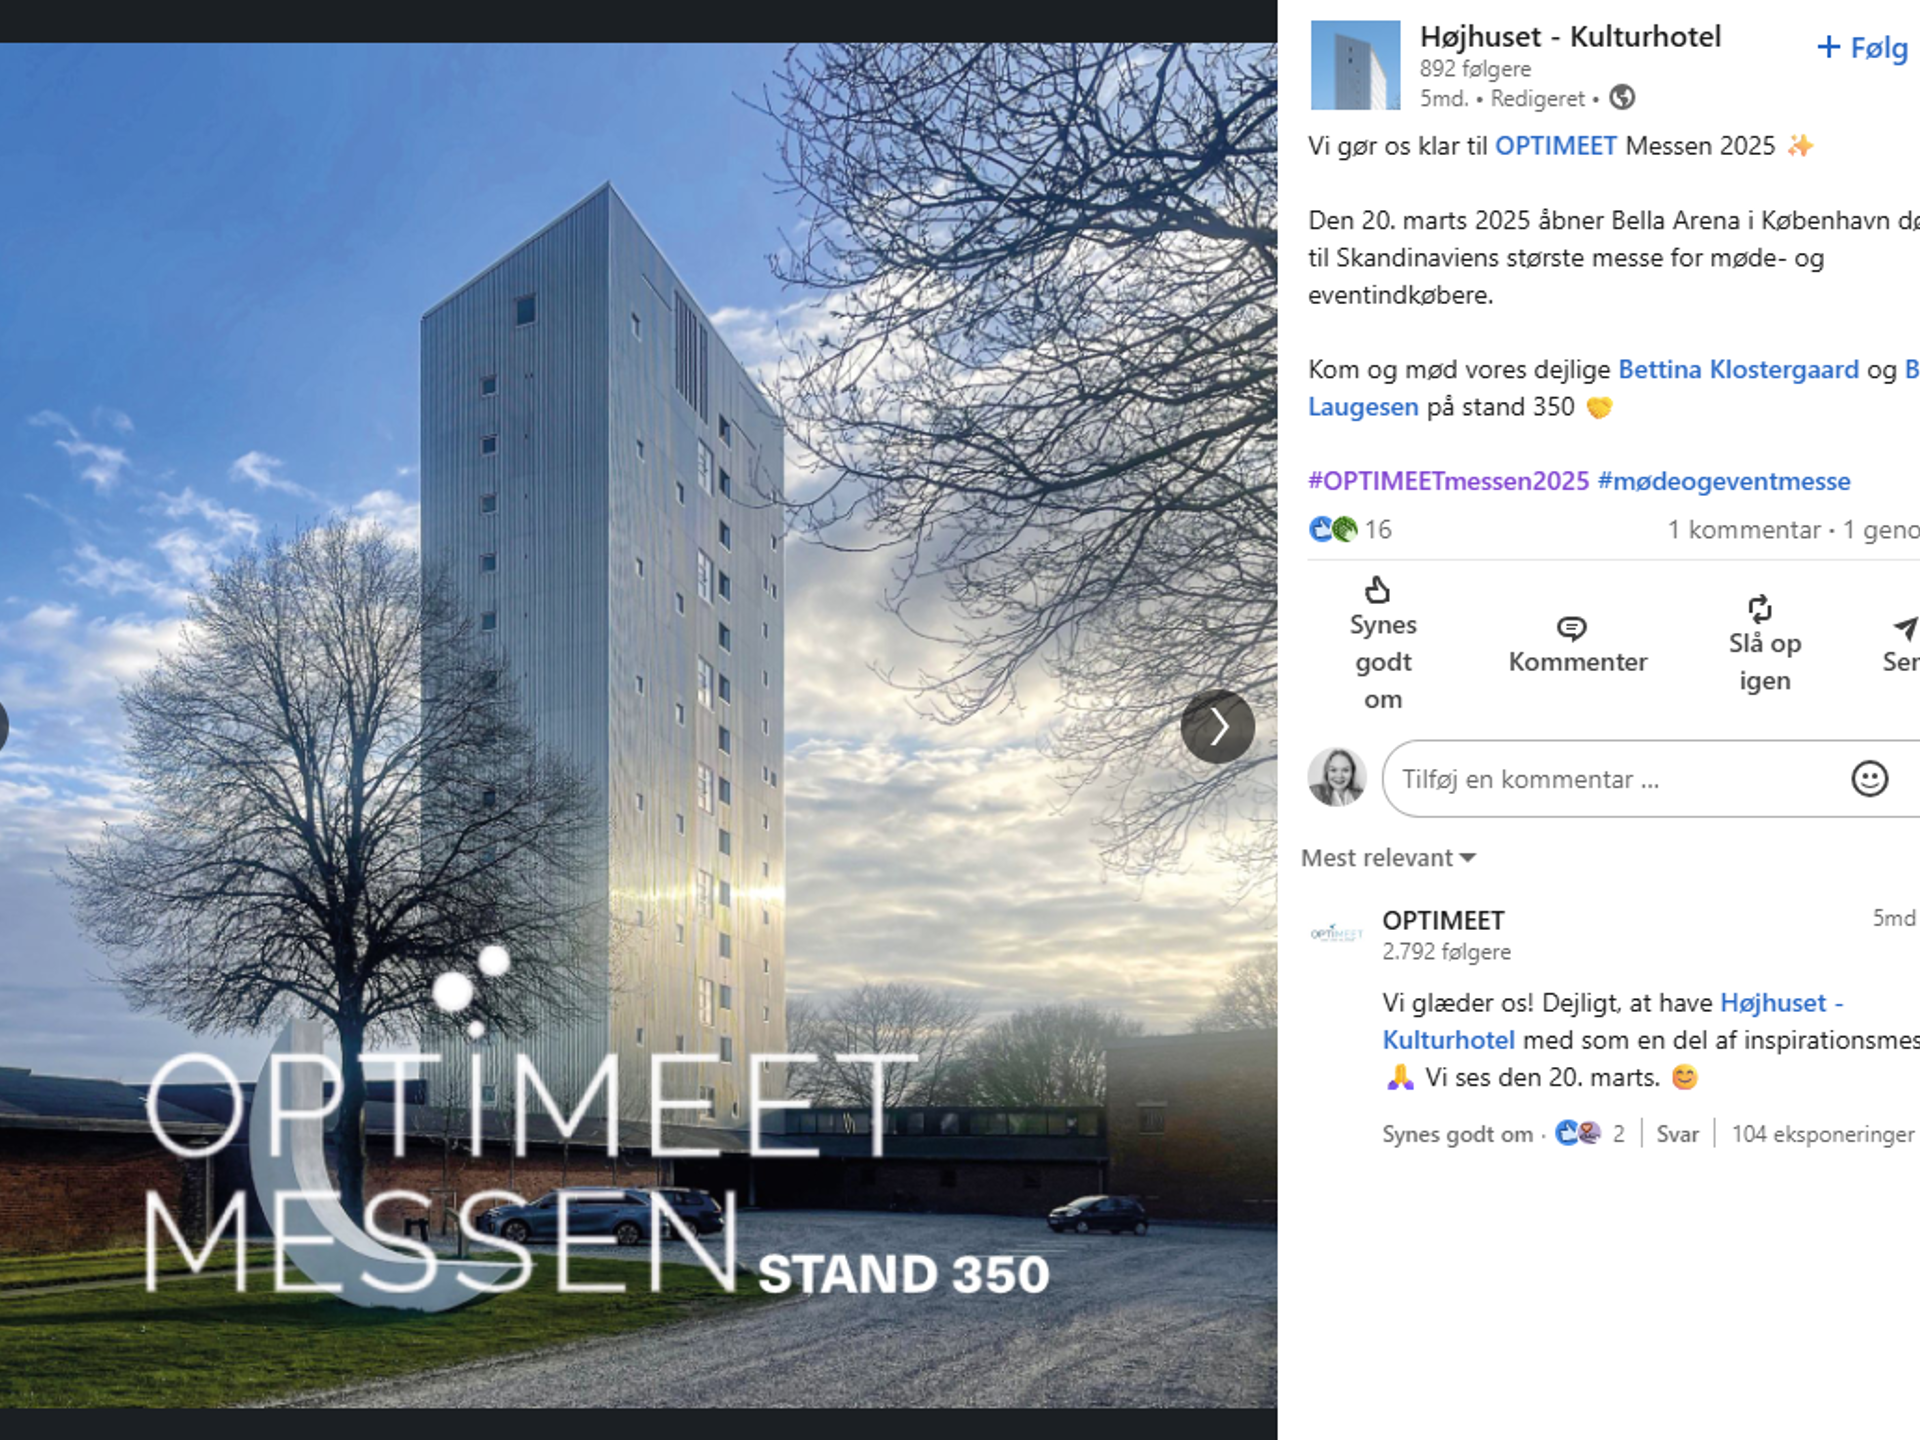This screenshot has height=1440, width=1920.
Task: Click the thumbs-up Synes godt om icon
Action: (x=1378, y=590)
